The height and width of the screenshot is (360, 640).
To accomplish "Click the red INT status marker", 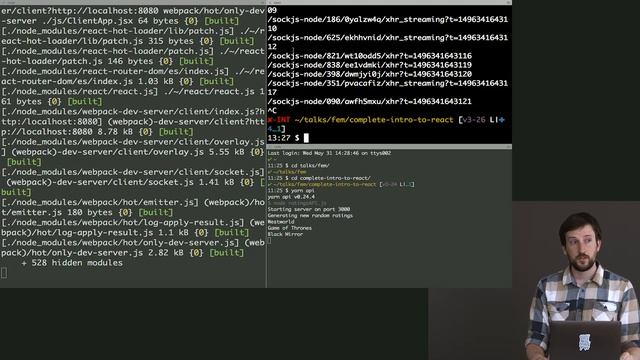I will coord(279,120).
